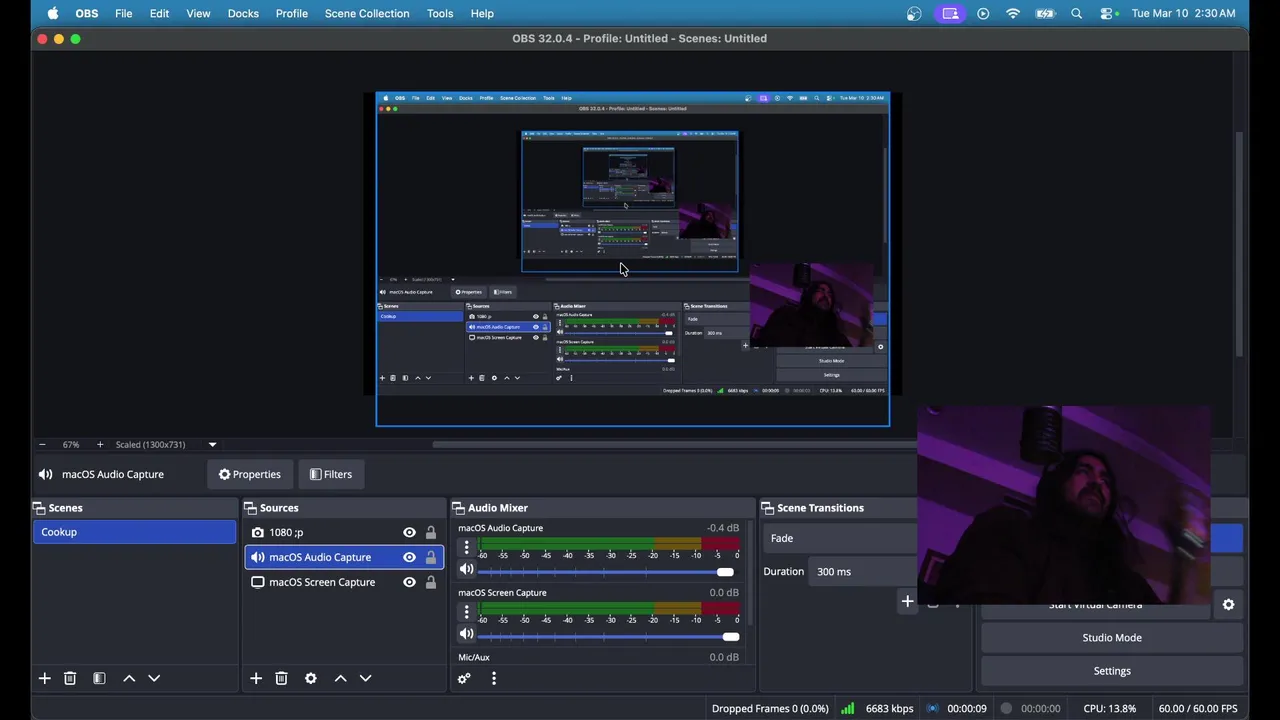1280x720 pixels.
Task: Zoom in preview with plus icon
Action: (99, 444)
